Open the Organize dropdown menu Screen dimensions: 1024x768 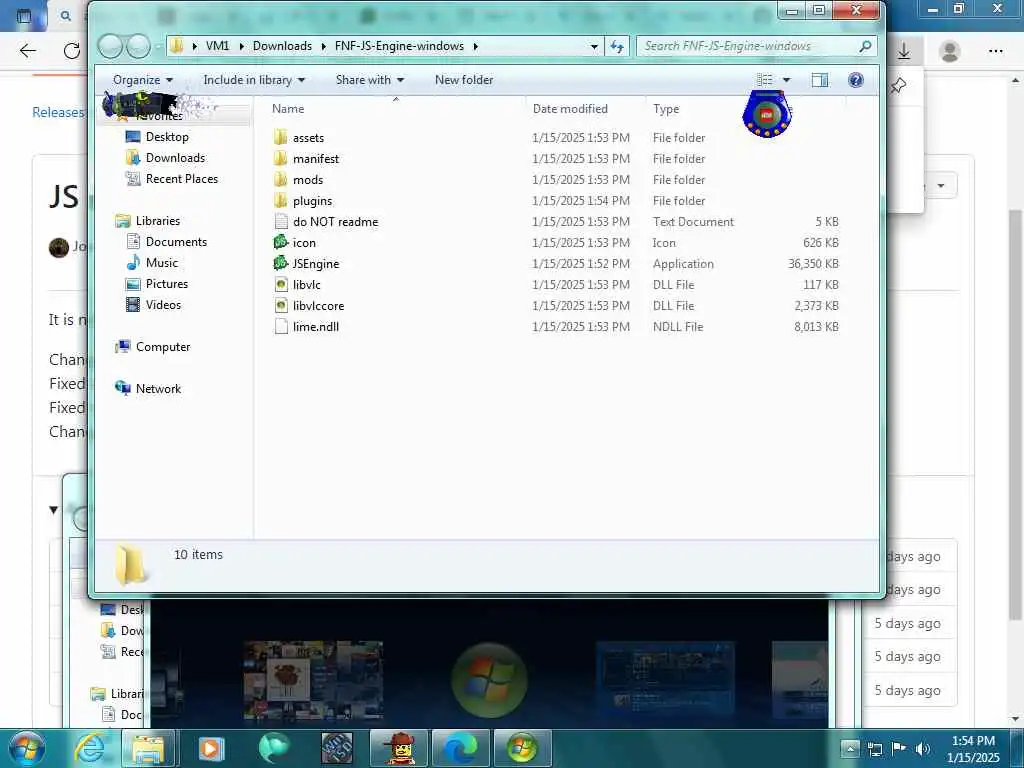click(143, 80)
